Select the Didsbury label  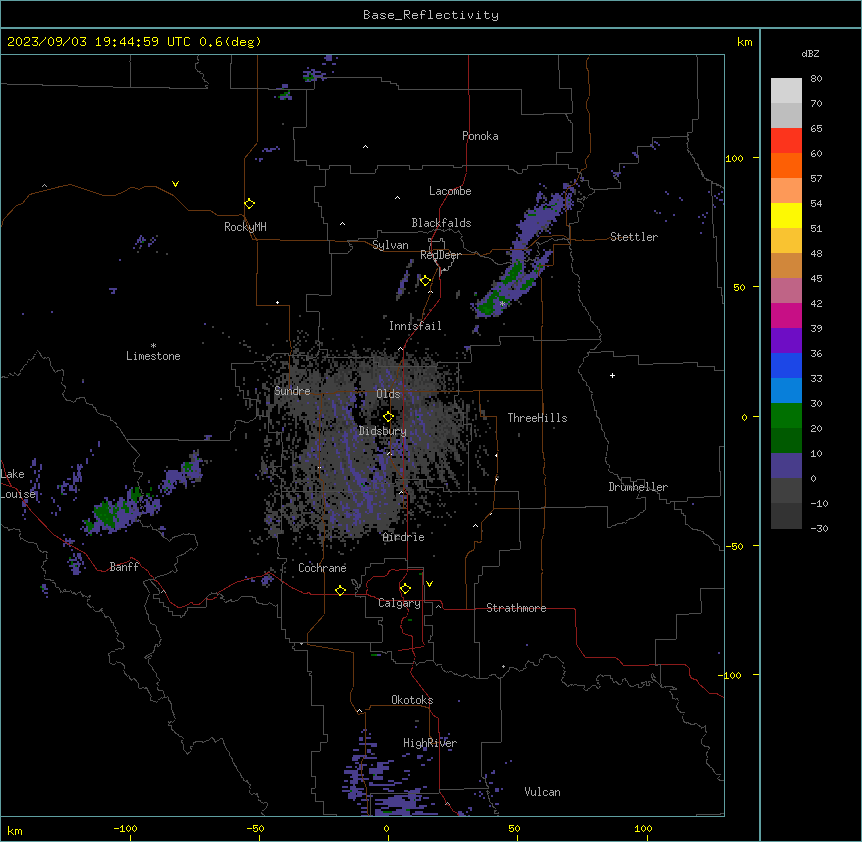pyautogui.click(x=383, y=431)
